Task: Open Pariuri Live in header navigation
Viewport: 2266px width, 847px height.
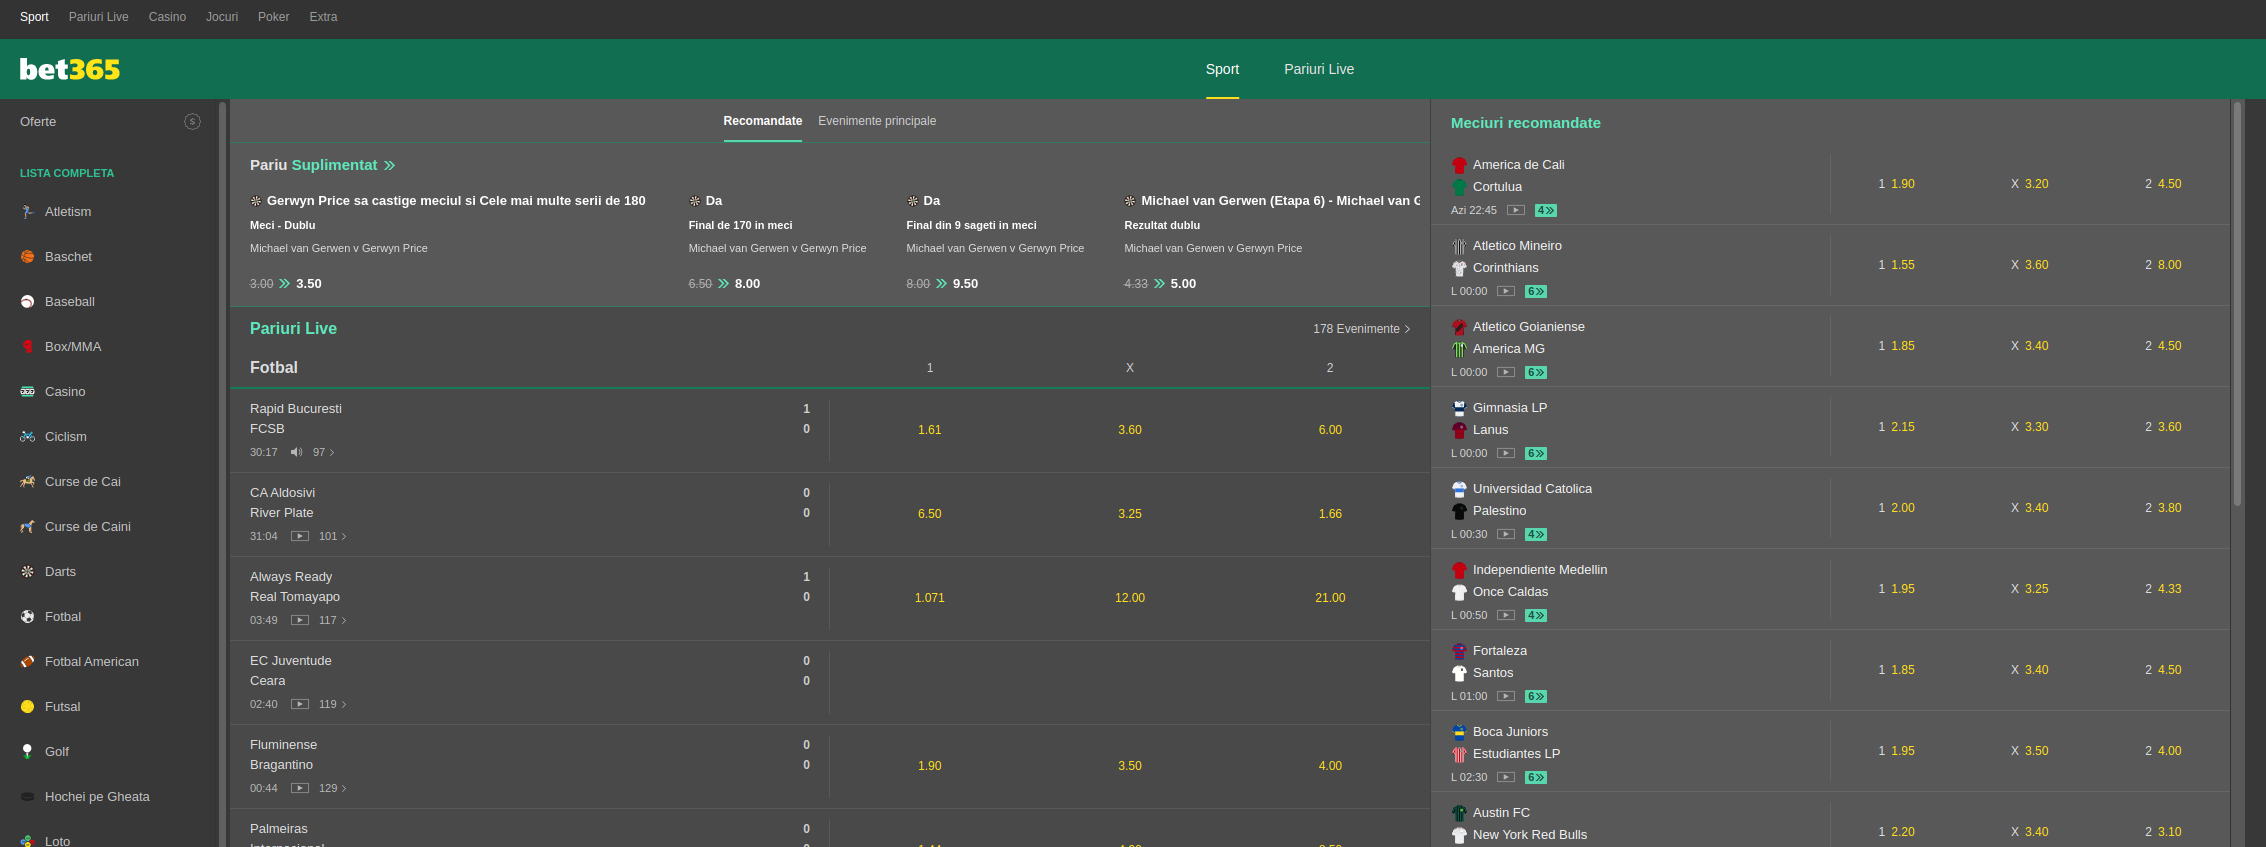Action: click(x=1319, y=69)
